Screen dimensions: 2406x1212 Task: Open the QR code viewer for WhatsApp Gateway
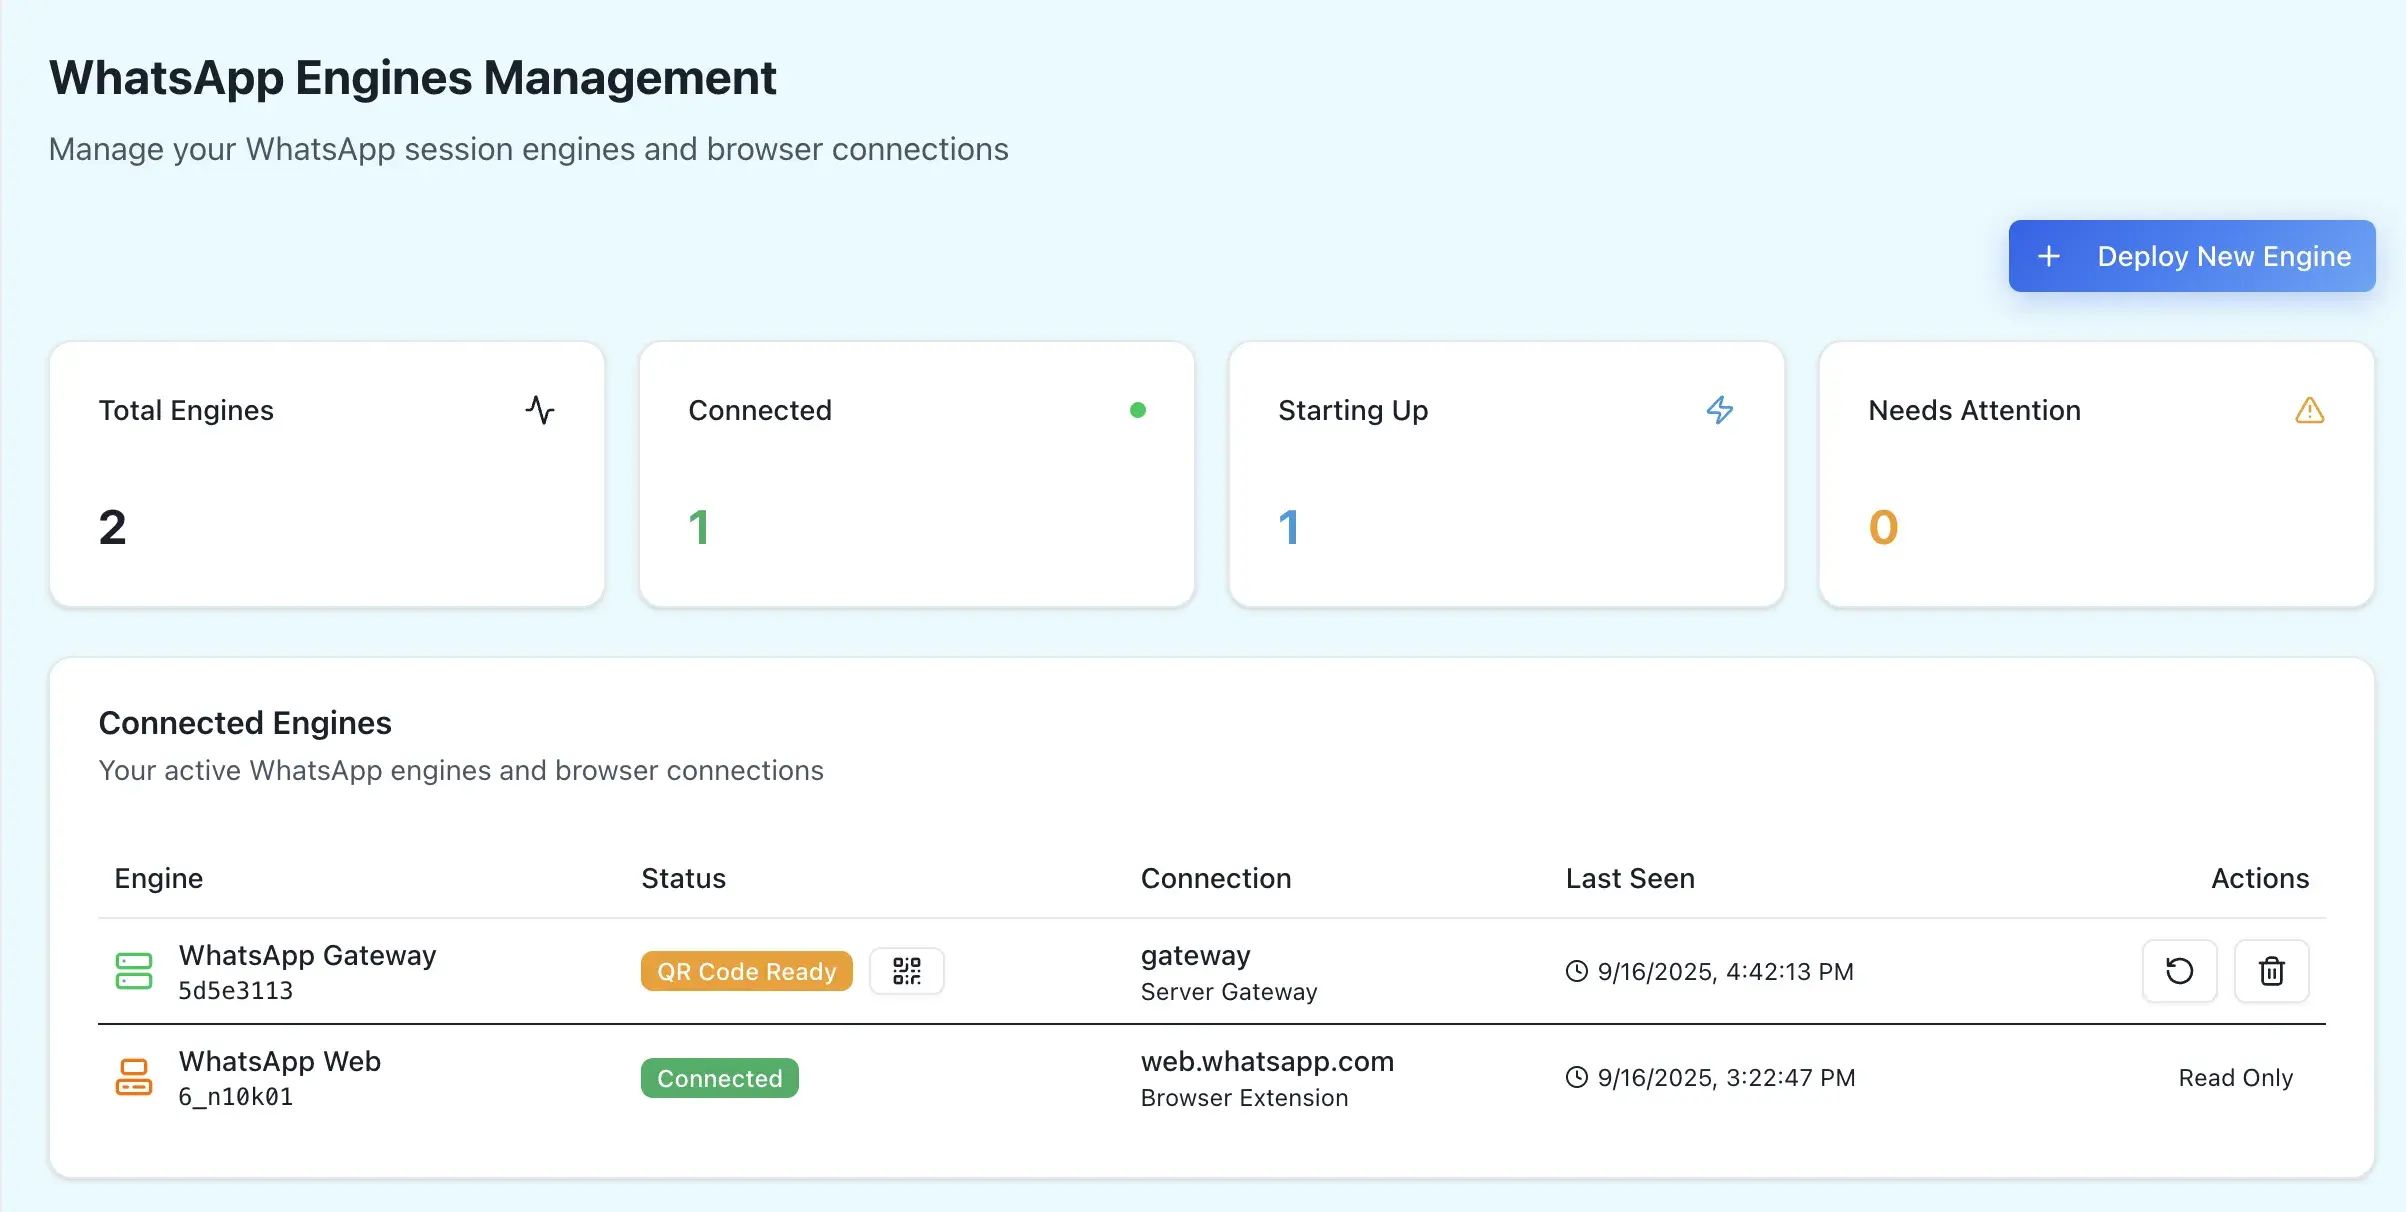click(x=906, y=971)
